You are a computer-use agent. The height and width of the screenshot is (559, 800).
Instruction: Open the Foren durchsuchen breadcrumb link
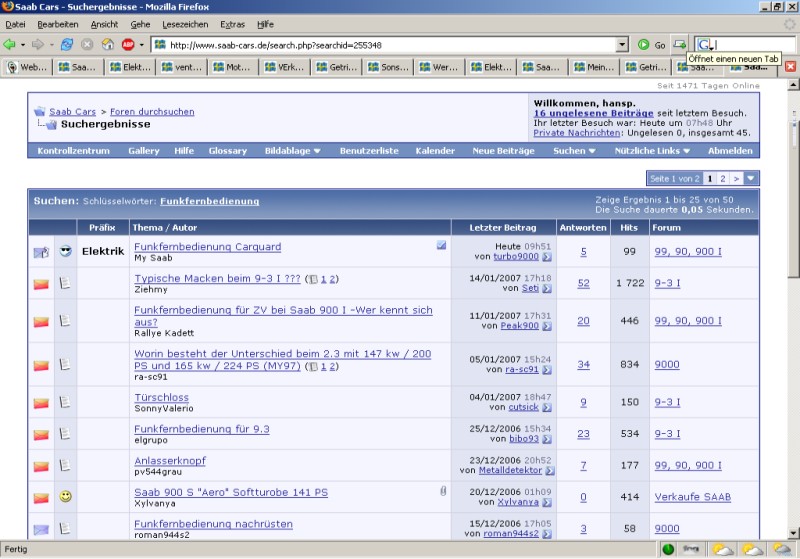pyautogui.click(x=152, y=111)
